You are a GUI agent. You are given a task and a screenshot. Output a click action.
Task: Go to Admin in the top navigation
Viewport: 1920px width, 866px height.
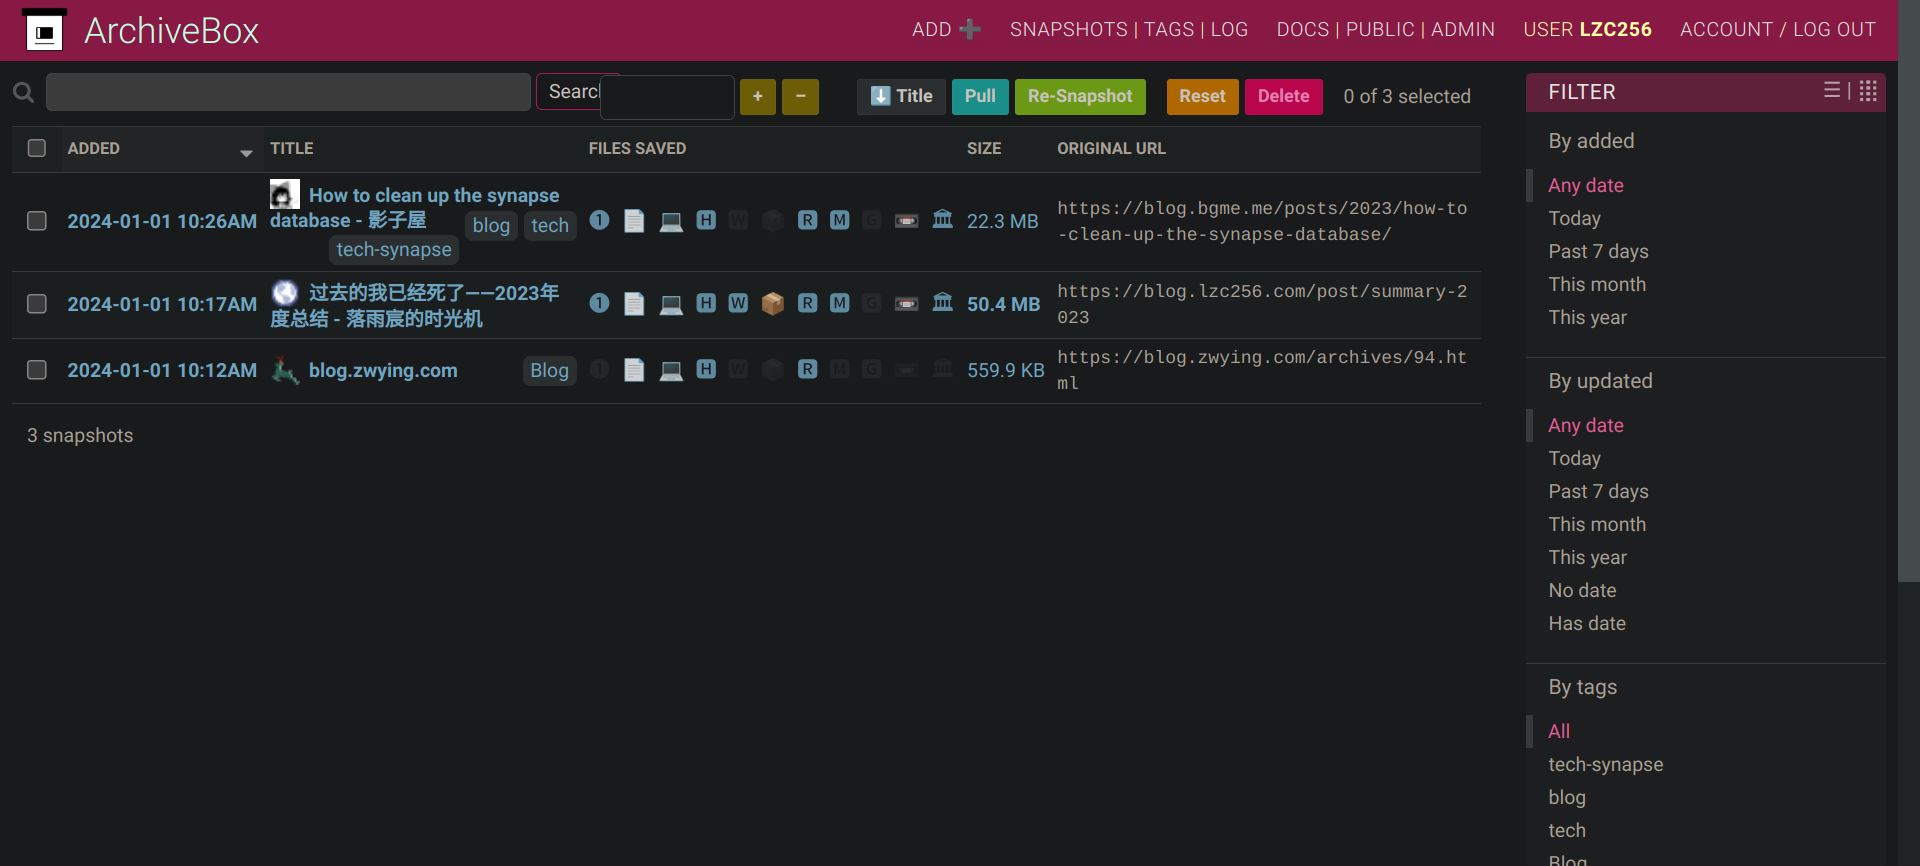tap(1462, 30)
